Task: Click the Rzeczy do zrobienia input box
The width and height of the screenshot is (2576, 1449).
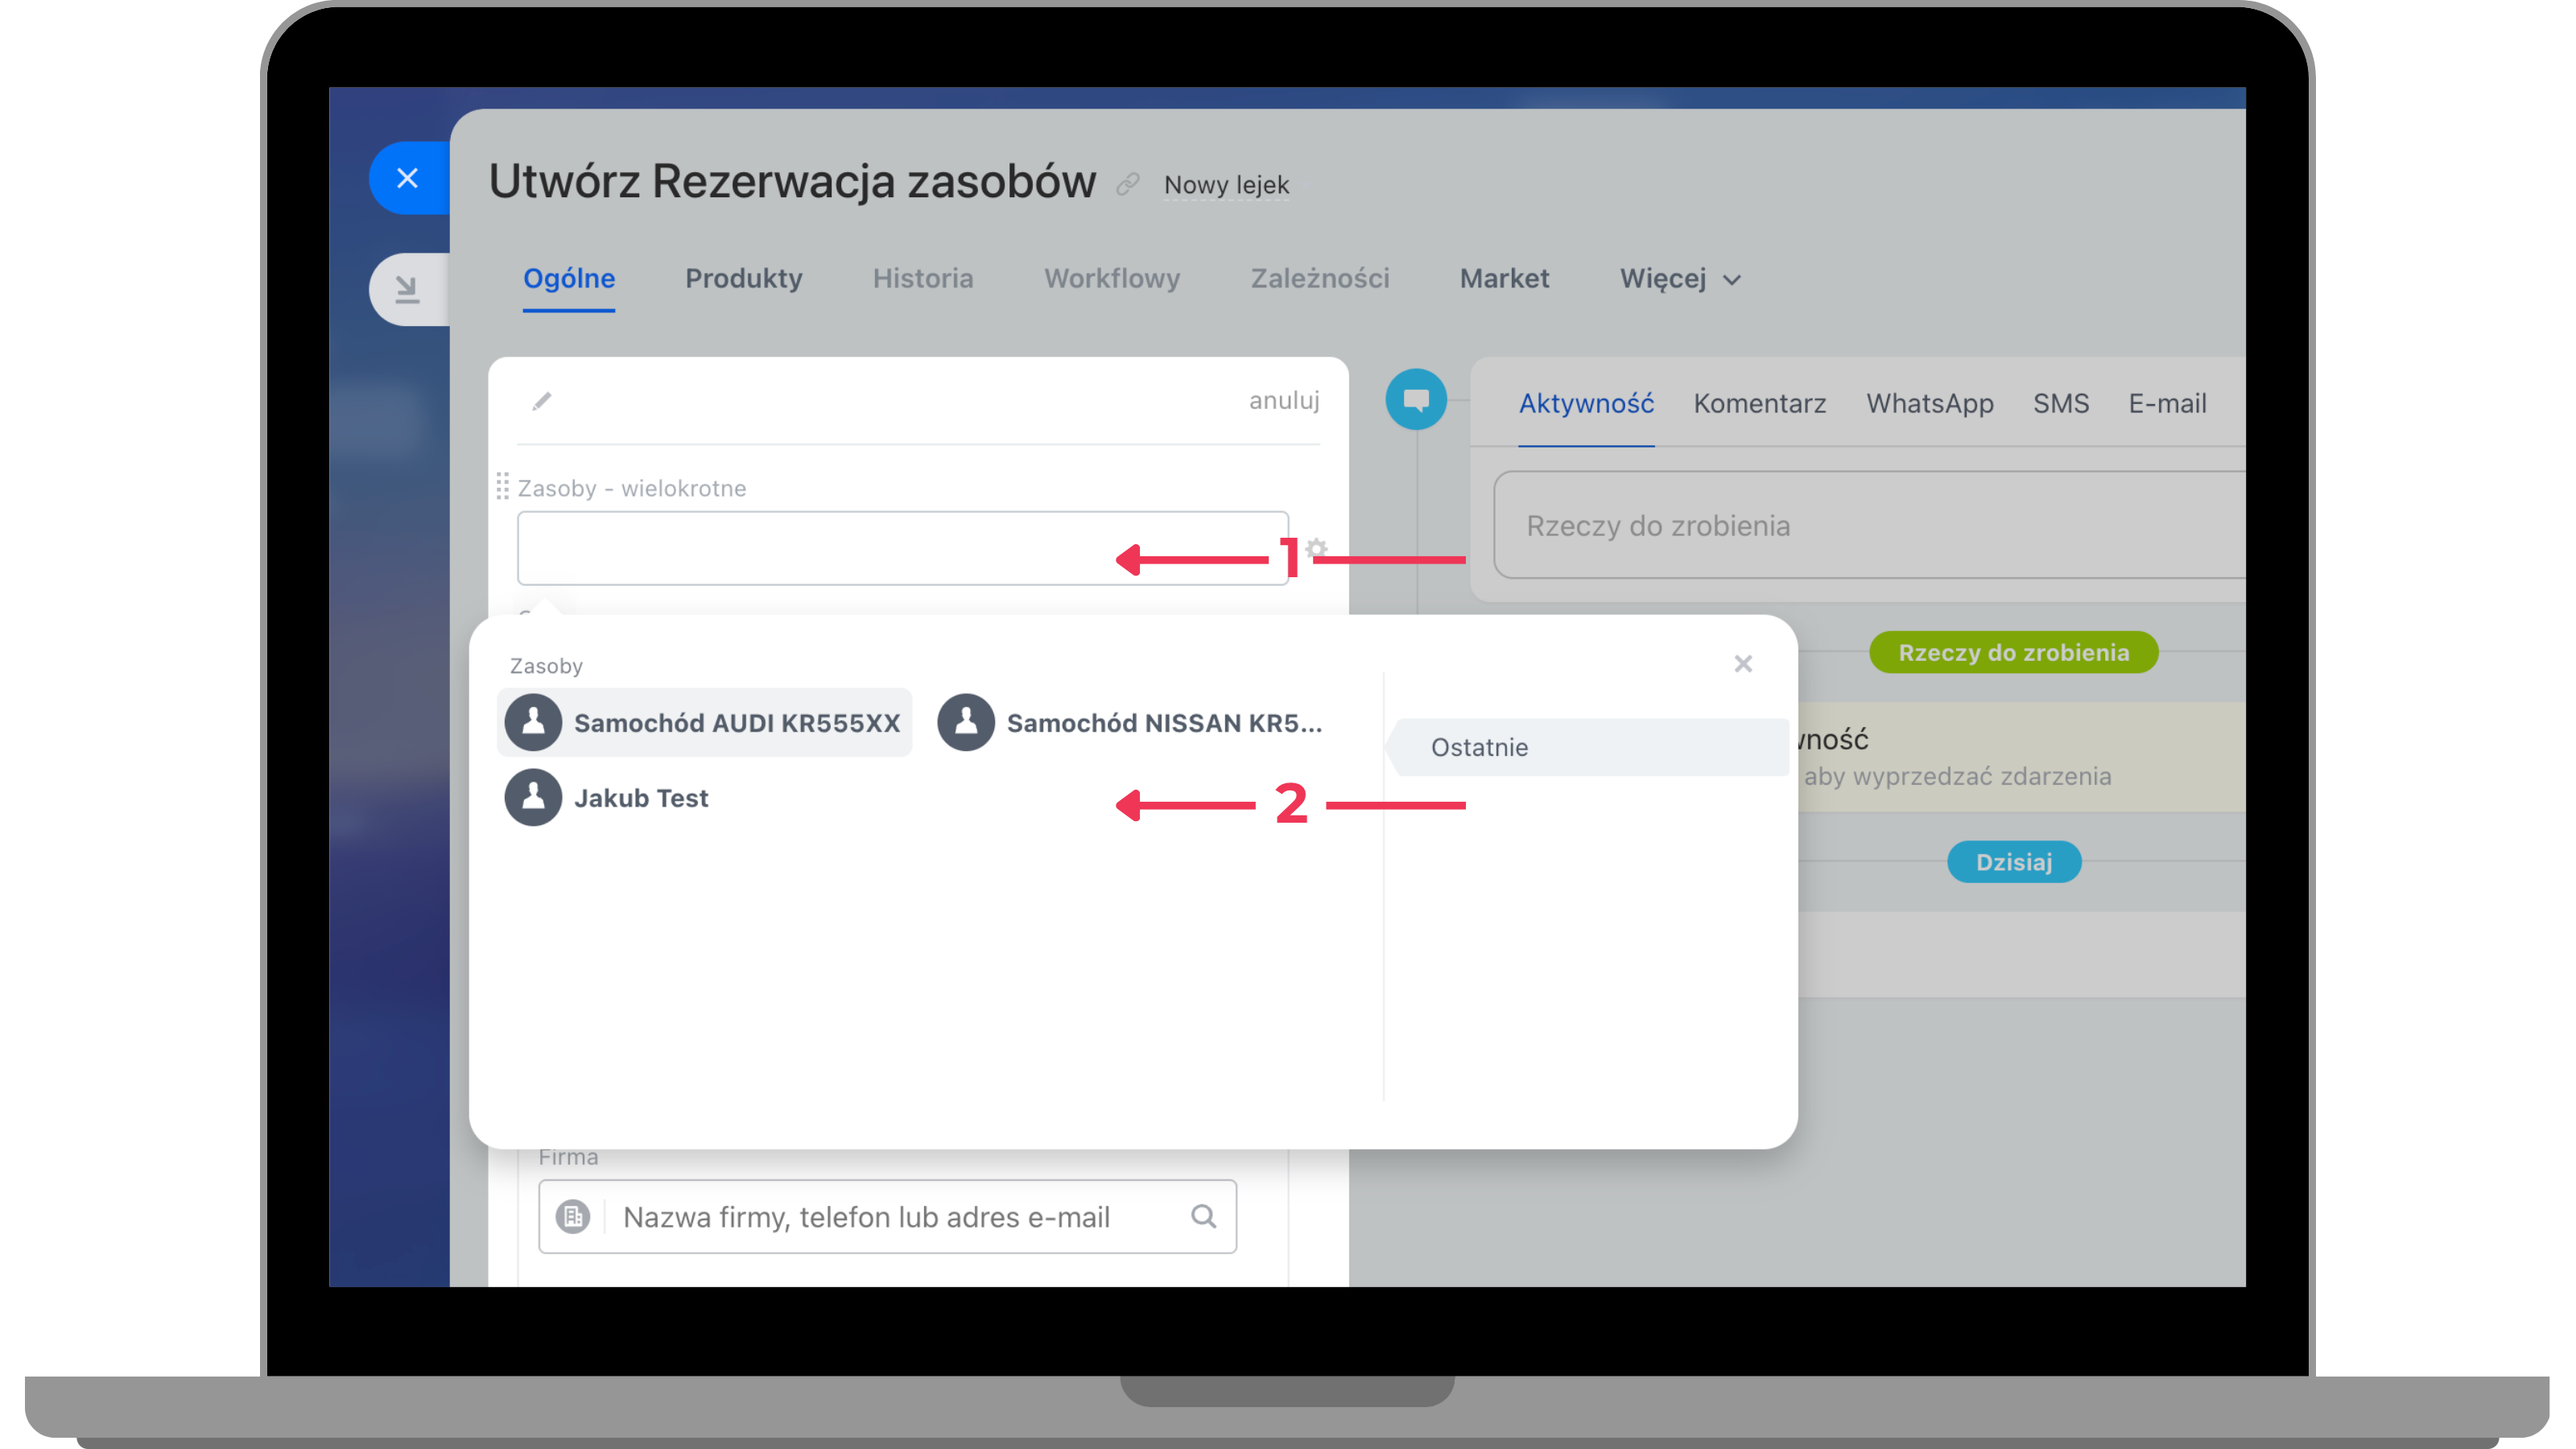Action: [x=1870, y=525]
